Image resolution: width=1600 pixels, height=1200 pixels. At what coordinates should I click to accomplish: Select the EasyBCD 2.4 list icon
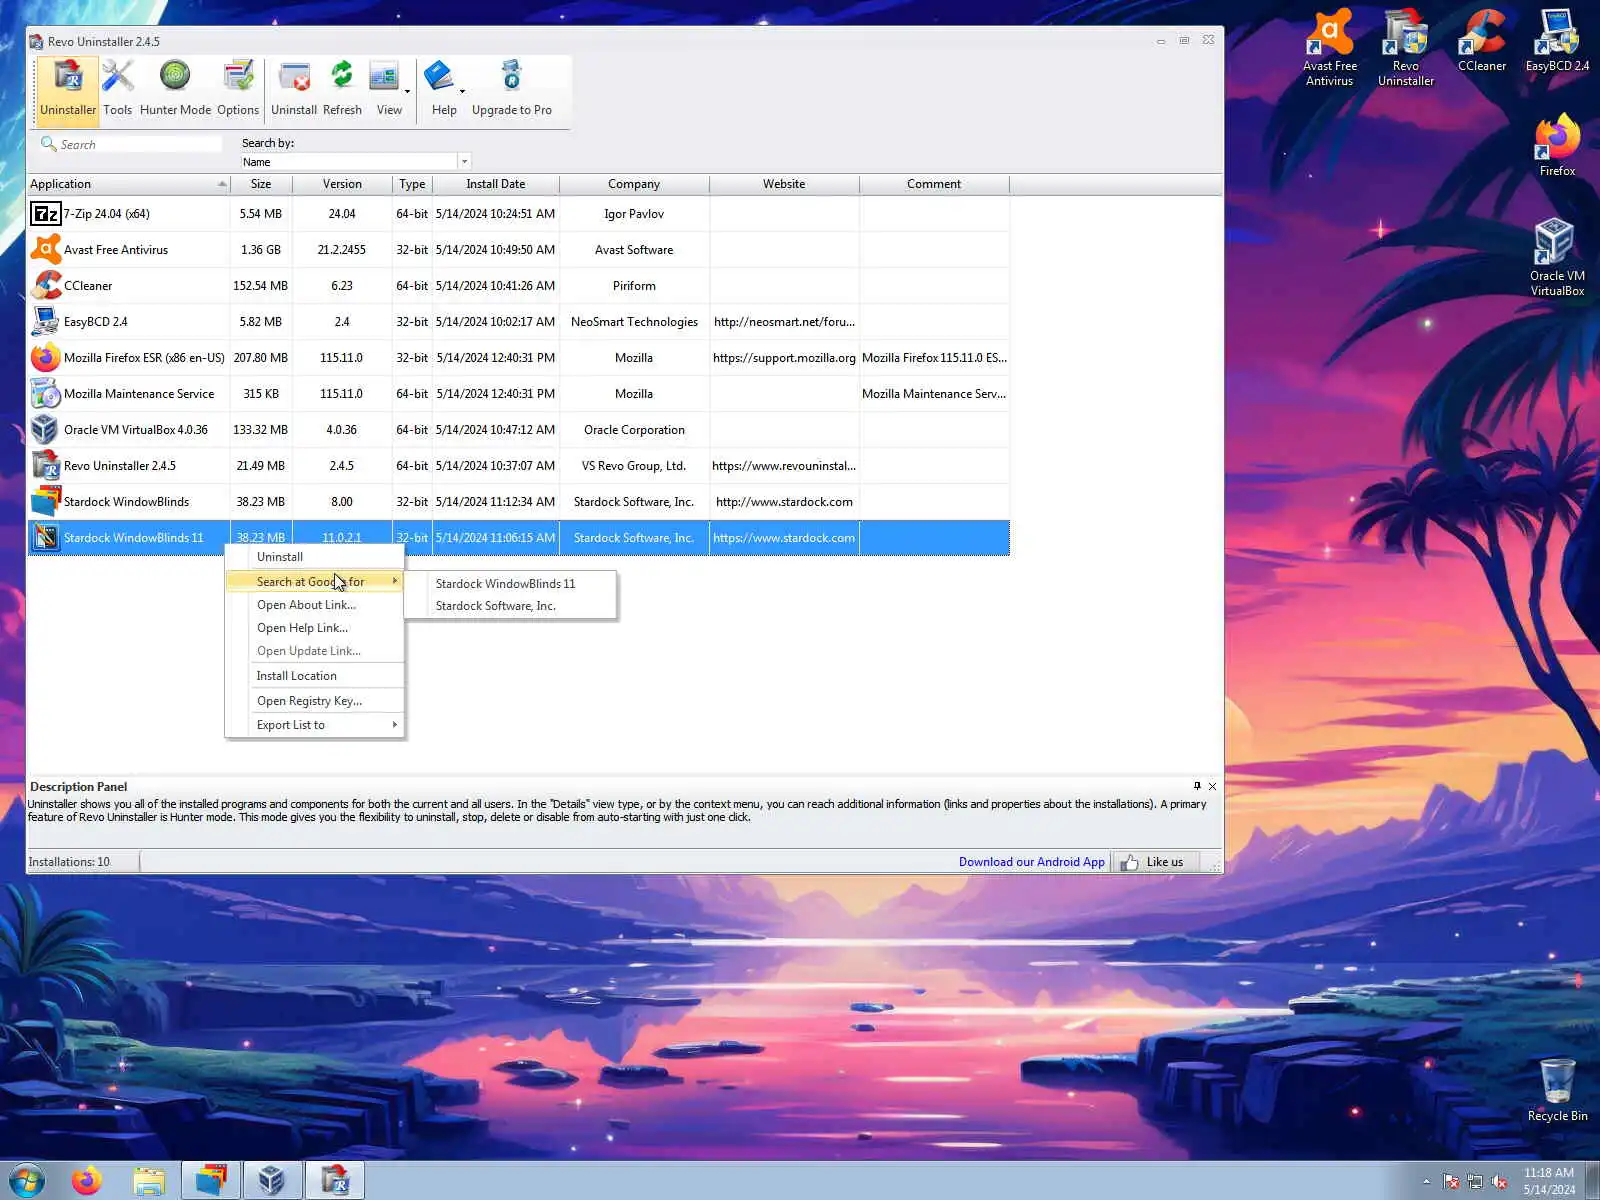point(45,322)
